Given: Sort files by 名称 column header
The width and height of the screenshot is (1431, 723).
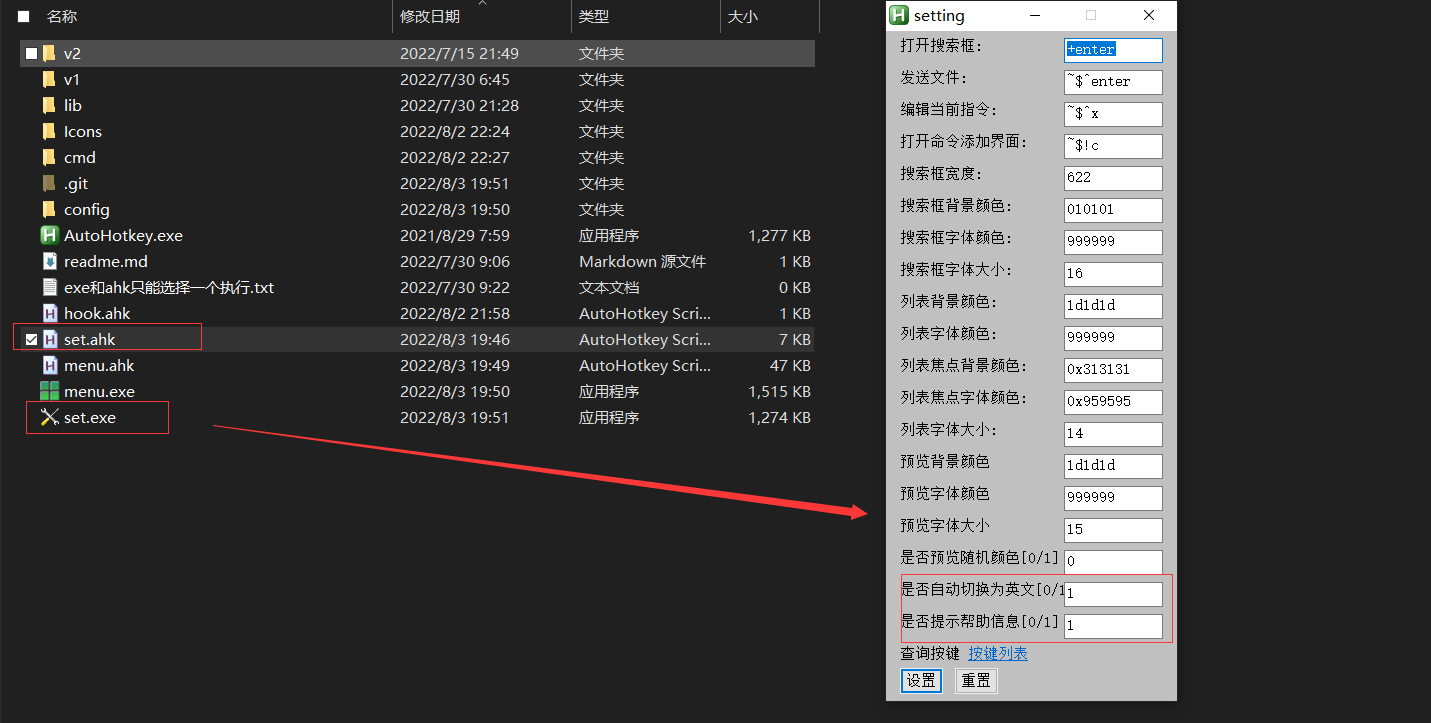Looking at the screenshot, I should click(62, 16).
